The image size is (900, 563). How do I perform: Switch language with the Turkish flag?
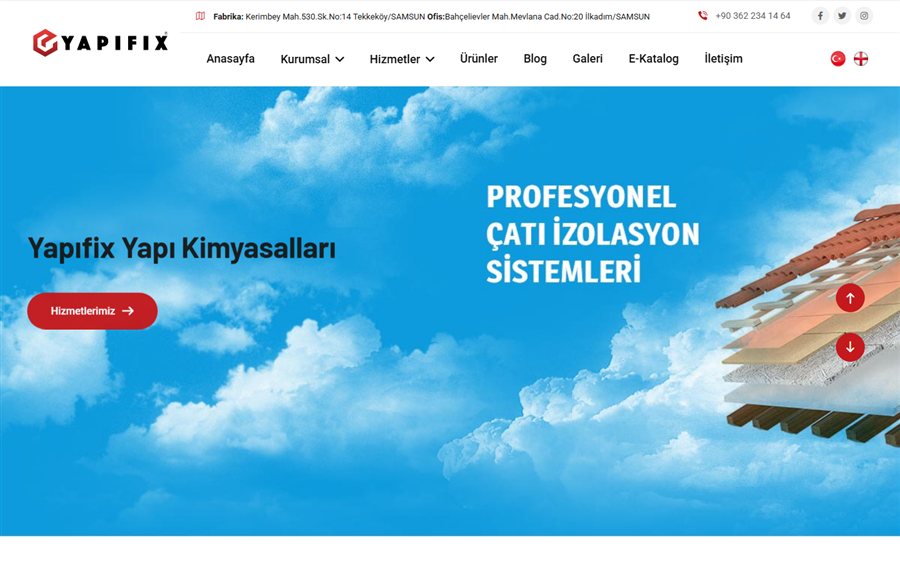click(x=838, y=59)
